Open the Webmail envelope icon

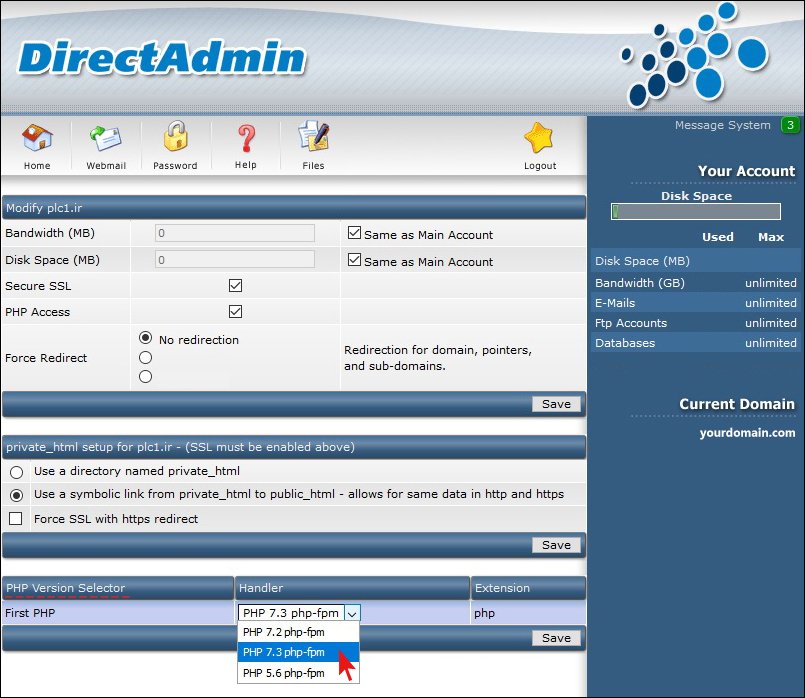[x=106, y=138]
